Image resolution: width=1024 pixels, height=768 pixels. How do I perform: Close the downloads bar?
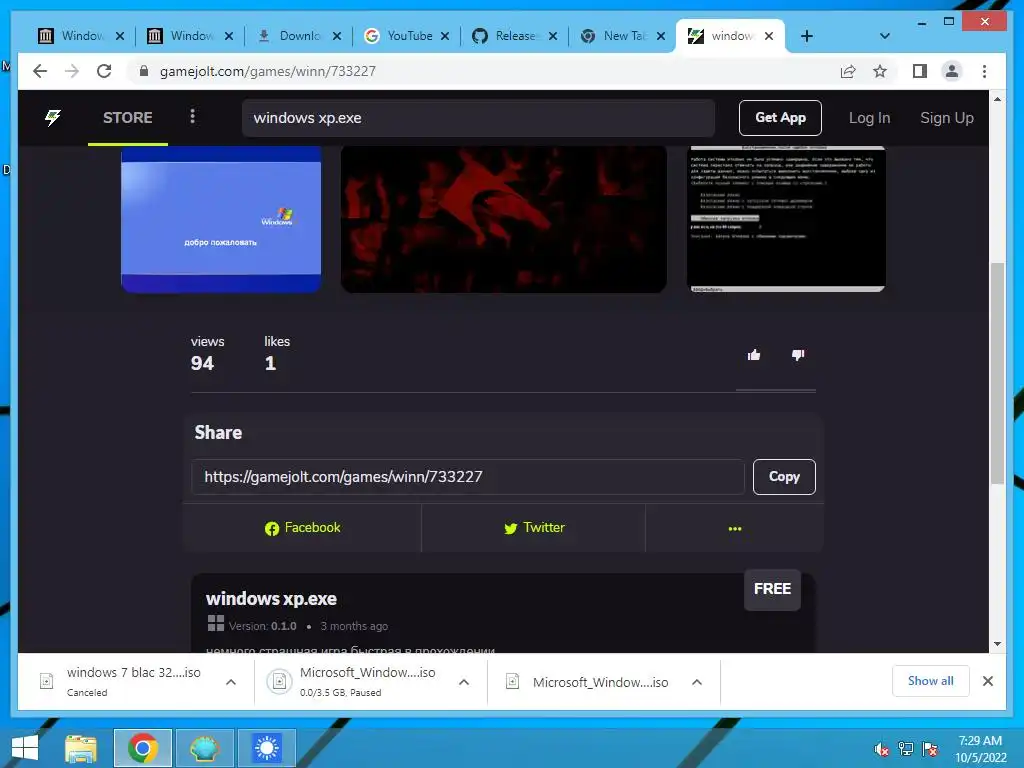click(987, 681)
